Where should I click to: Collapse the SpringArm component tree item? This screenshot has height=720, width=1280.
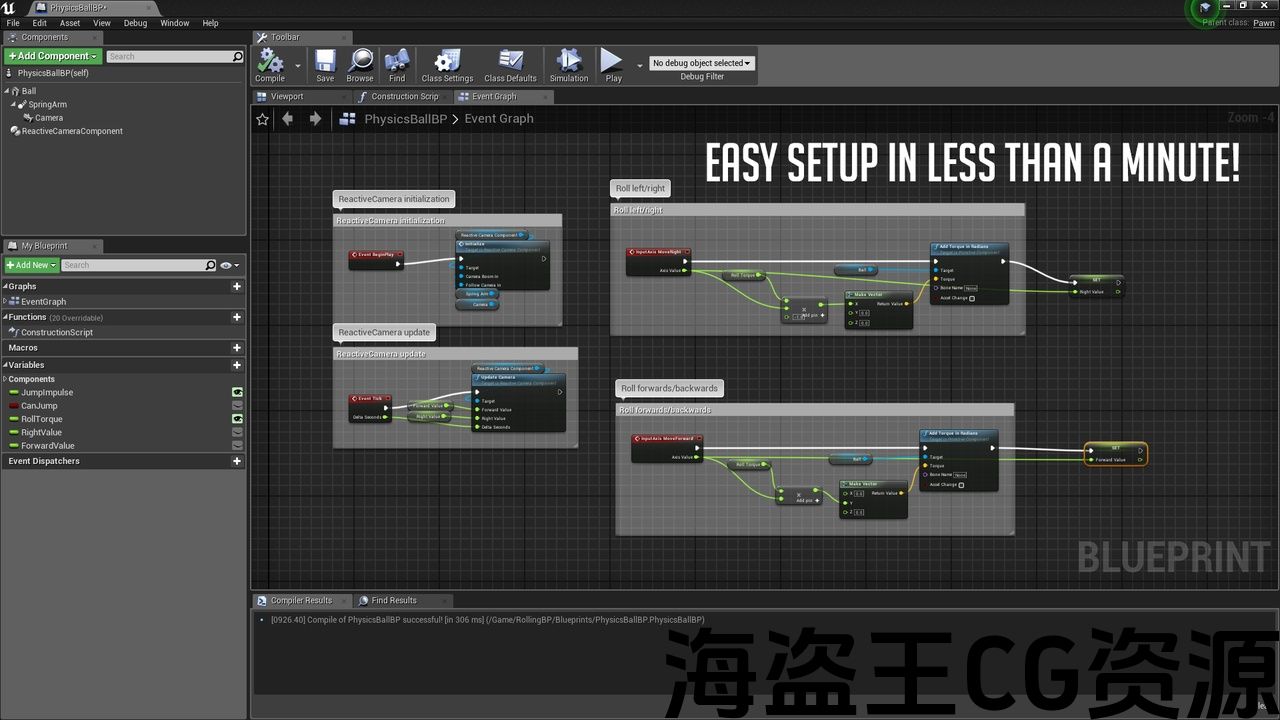pyautogui.click(x=15, y=105)
